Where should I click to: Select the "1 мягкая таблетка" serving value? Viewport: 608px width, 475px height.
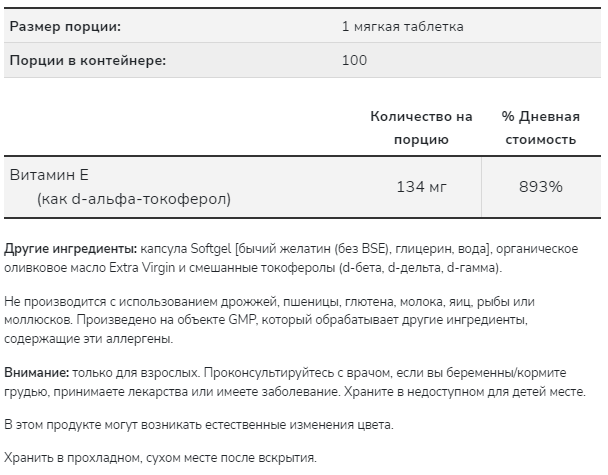coord(402,25)
